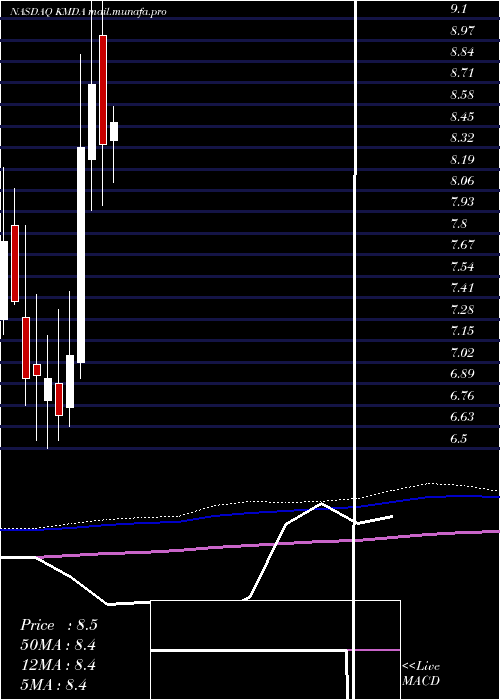Click the 7.28 price axis label
This screenshot has height=700, width=500.
[462, 310]
